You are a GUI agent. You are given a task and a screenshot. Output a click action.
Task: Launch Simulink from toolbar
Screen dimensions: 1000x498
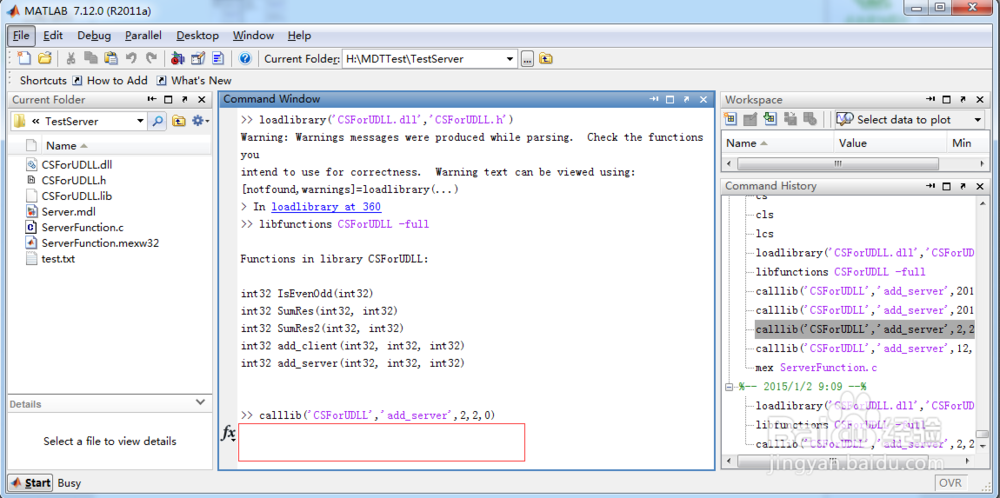(x=178, y=59)
